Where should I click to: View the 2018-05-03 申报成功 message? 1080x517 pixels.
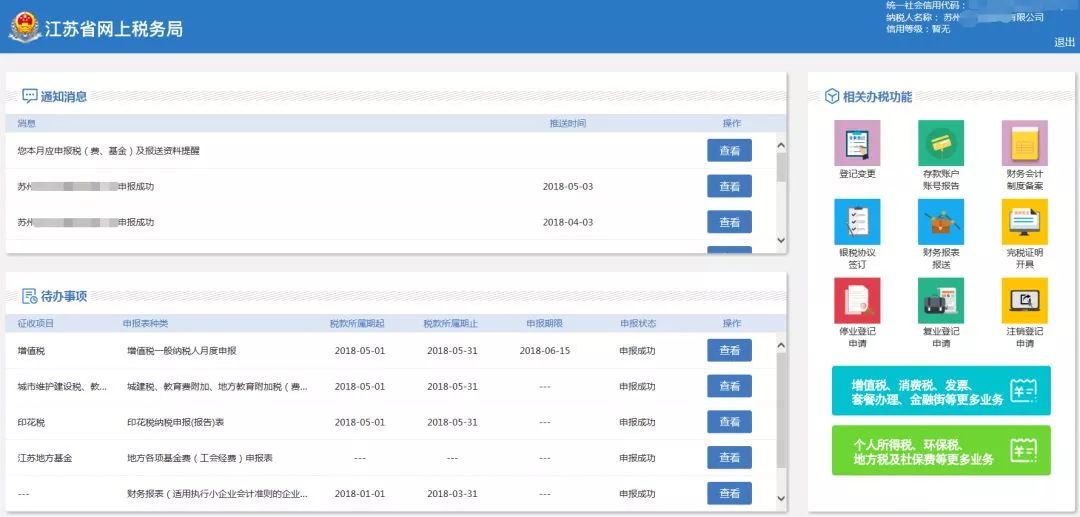coord(729,186)
